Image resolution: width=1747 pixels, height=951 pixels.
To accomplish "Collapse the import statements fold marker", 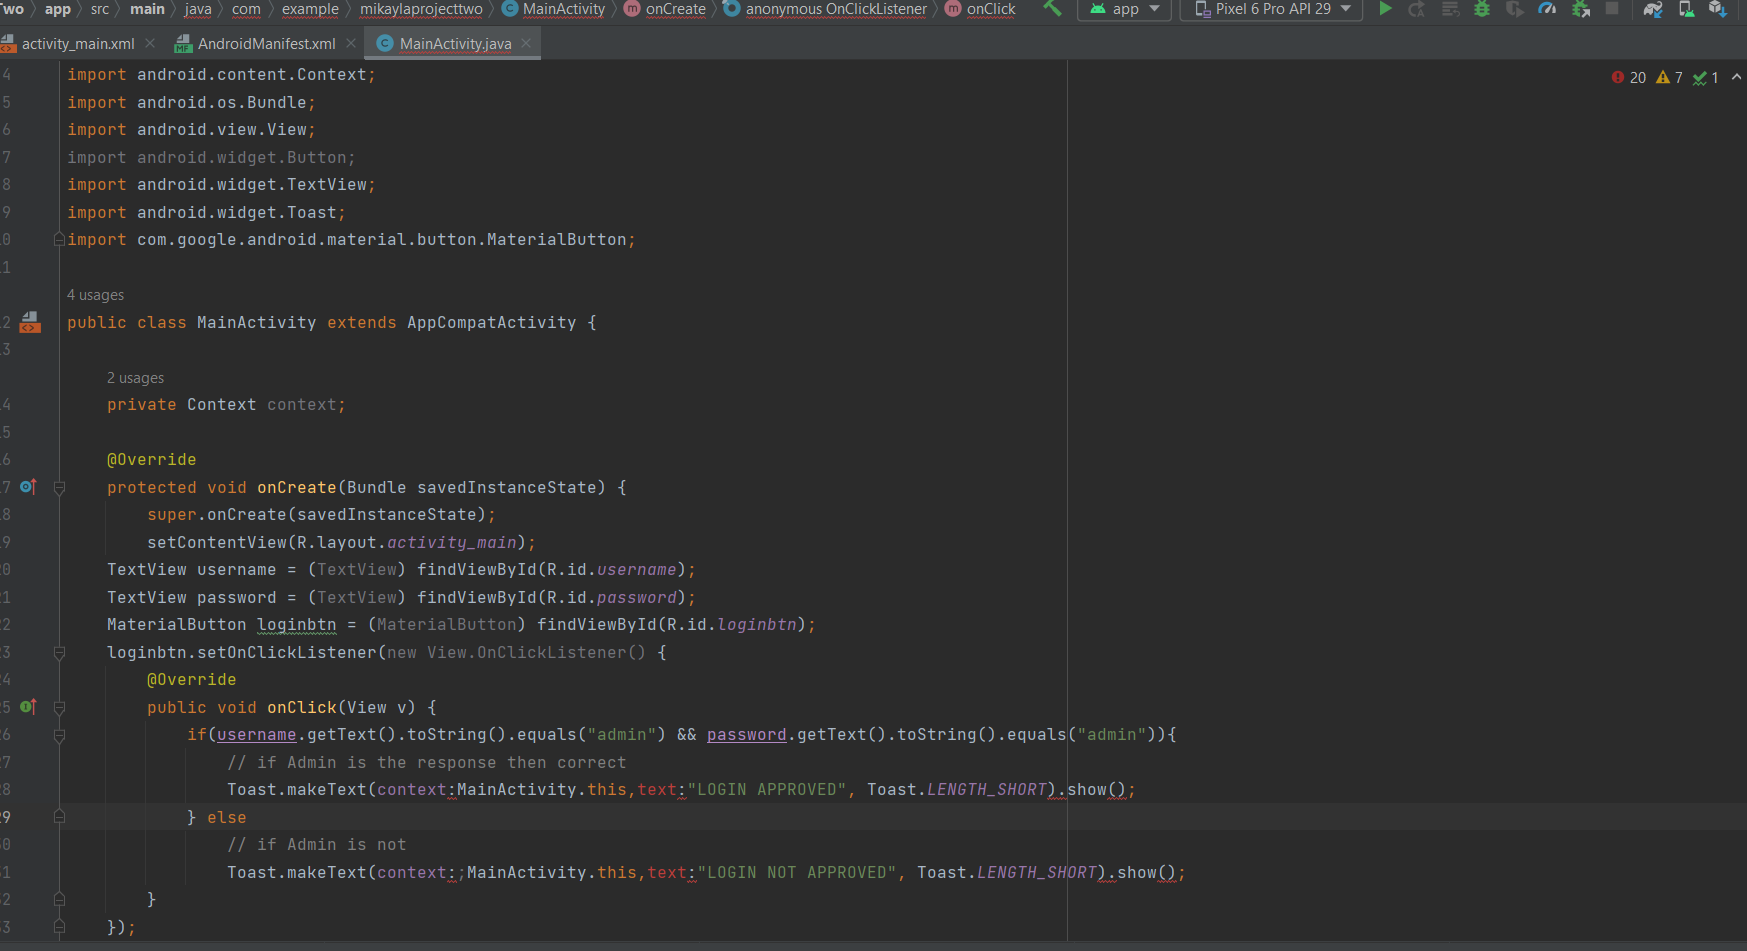I will [x=59, y=240].
